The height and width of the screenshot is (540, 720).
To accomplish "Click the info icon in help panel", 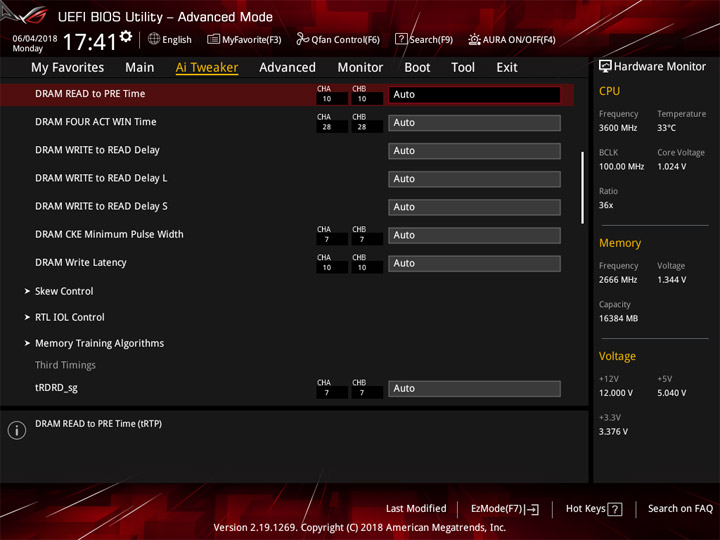I will (17, 430).
